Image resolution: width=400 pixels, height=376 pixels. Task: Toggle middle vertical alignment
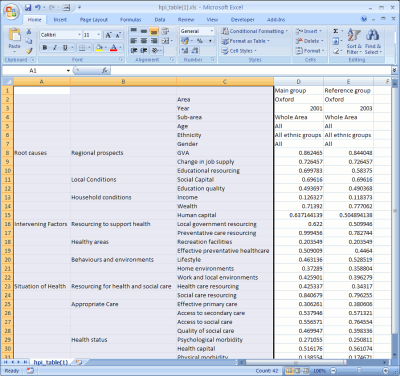[144, 31]
